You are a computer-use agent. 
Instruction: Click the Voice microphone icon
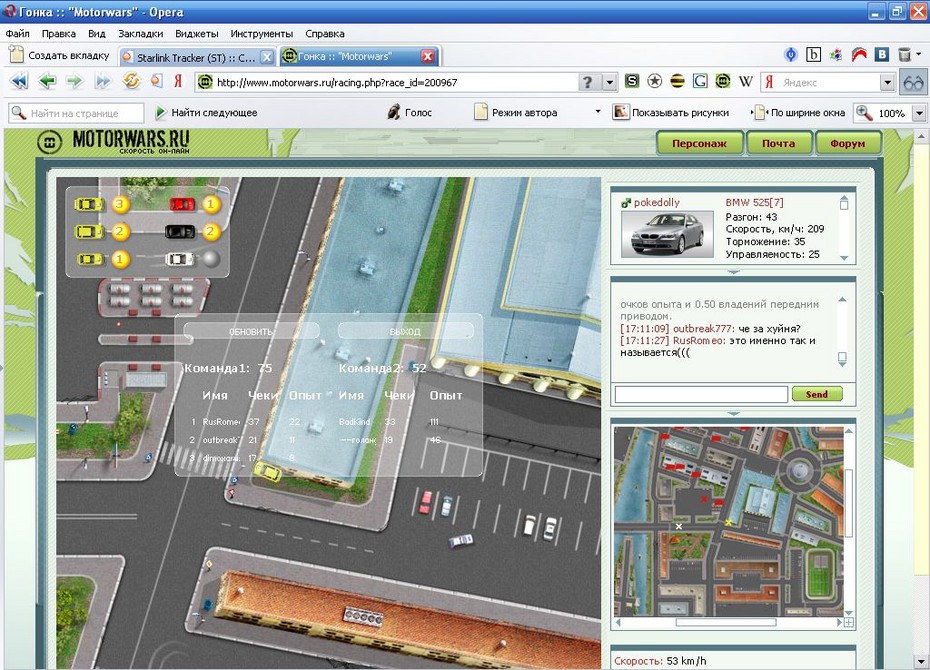tap(394, 112)
